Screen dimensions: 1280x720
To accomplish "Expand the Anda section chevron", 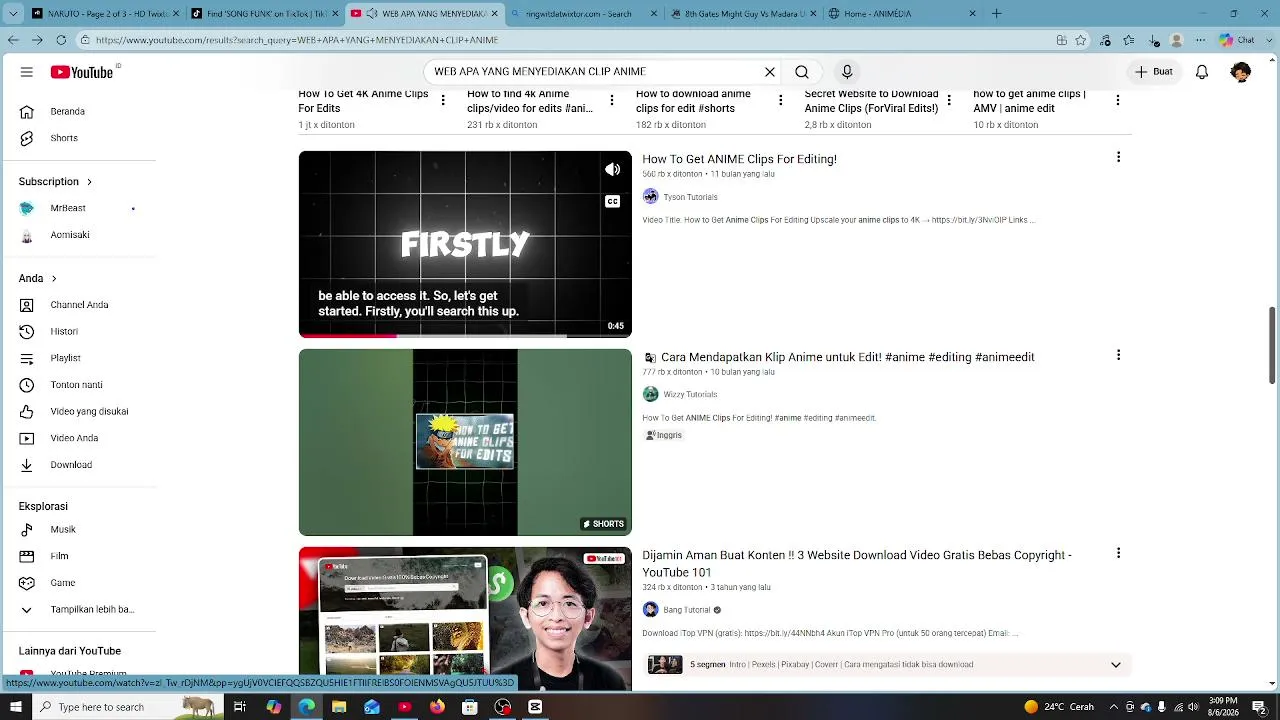I will (54, 278).
